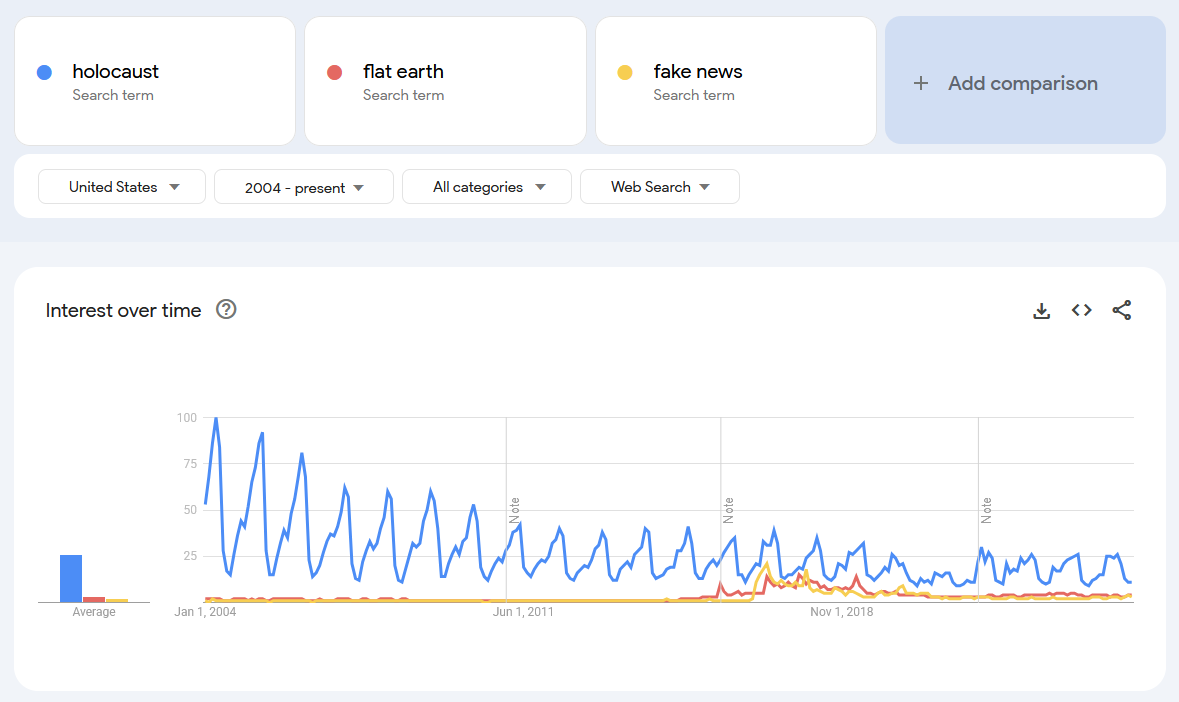Select the blue average bar
Image resolution: width=1179 pixels, height=702 pixels.
click(x=71, y=578)
